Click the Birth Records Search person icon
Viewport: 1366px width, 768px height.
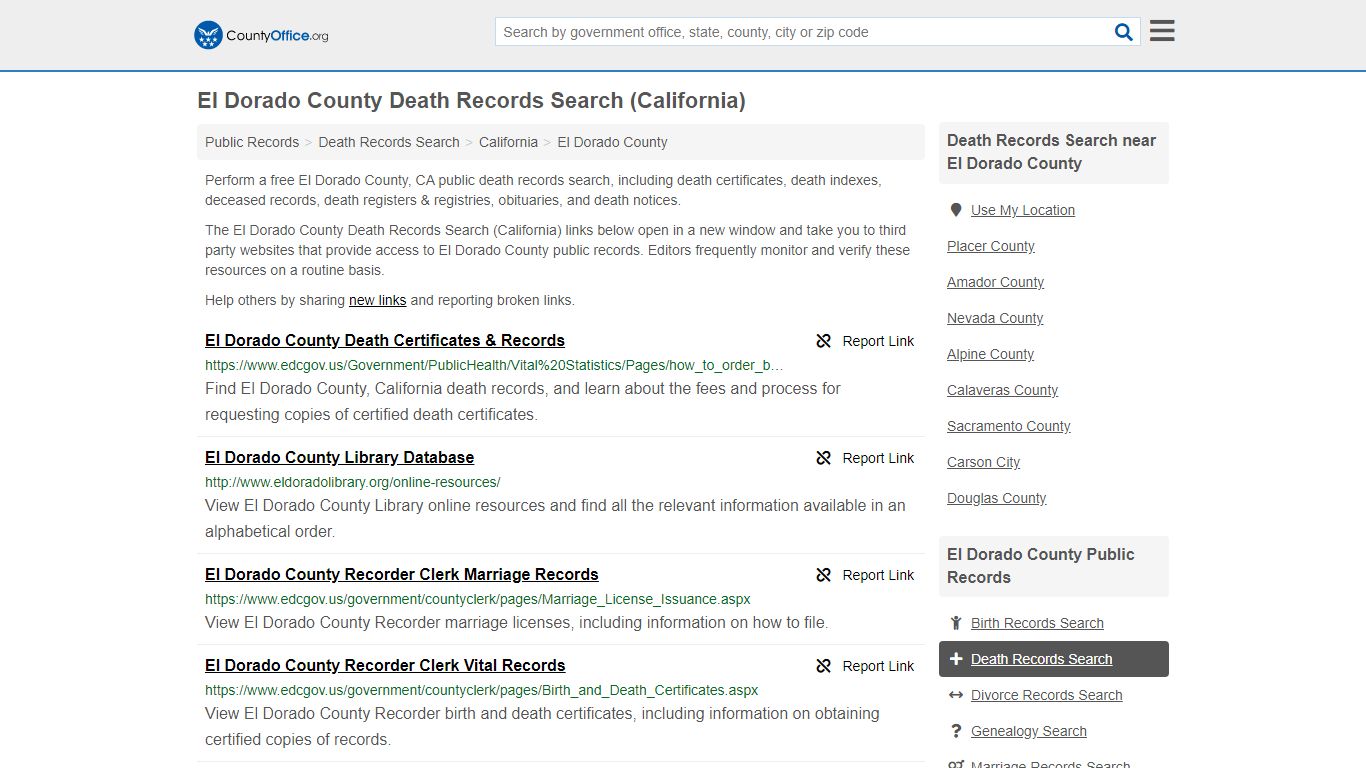(956, 623)
